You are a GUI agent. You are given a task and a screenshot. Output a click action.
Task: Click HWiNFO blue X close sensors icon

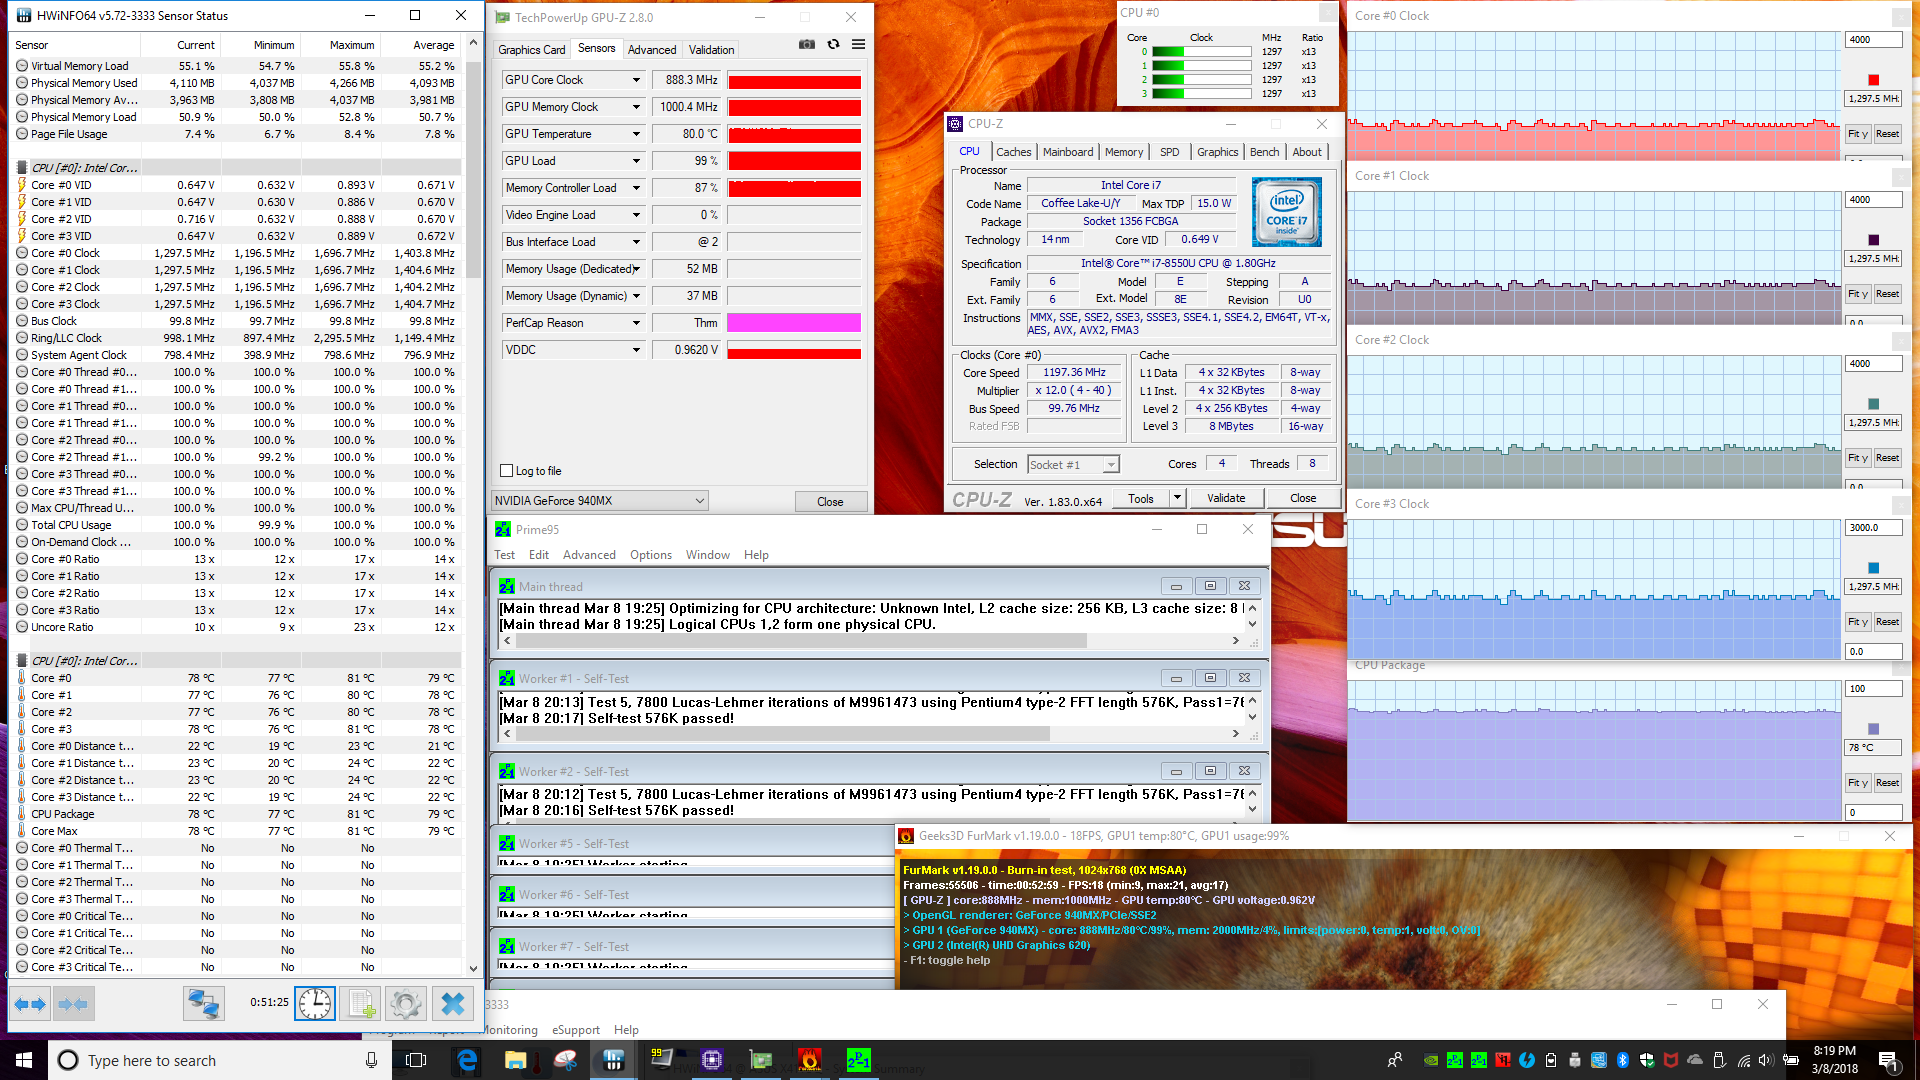tap(452, 1003)
